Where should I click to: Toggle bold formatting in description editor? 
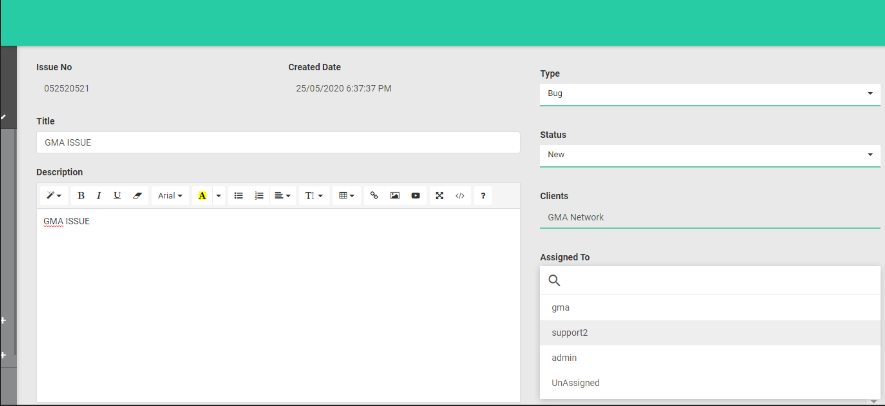pos(81,196)
